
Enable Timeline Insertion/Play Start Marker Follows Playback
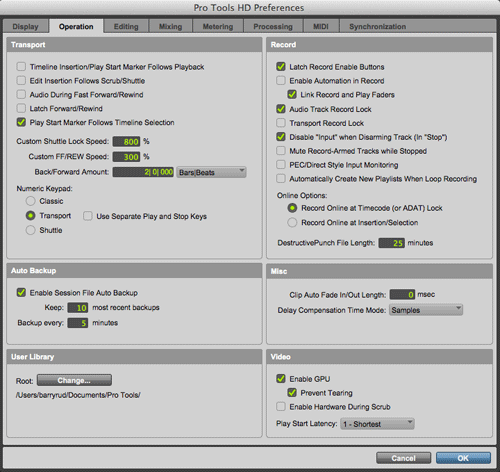21,67
